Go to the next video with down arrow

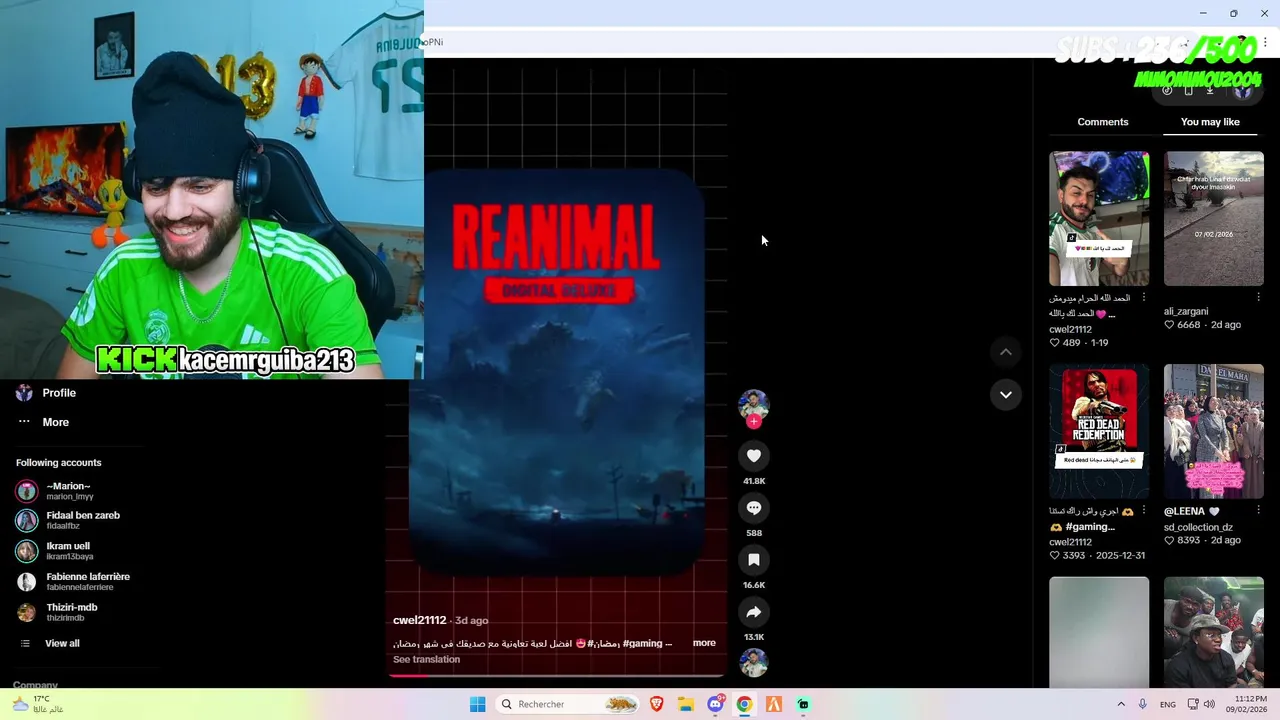point(1006,395)
